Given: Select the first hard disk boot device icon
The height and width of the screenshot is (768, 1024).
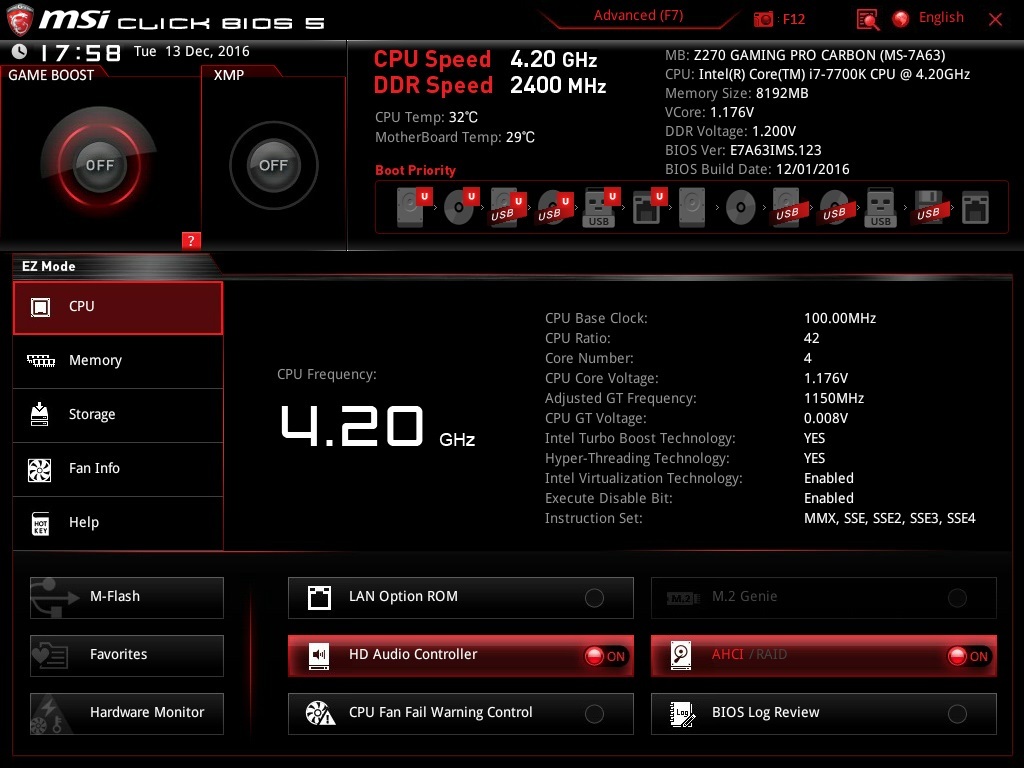Looking at the screenshot, I should pyautogui.click(x=411, y=208).
